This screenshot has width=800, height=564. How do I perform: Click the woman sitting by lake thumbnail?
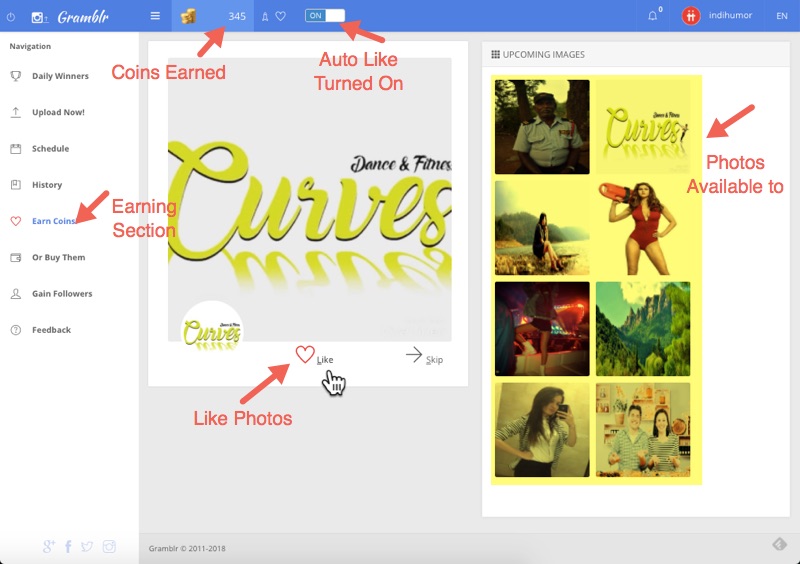(x=542, y=228)
